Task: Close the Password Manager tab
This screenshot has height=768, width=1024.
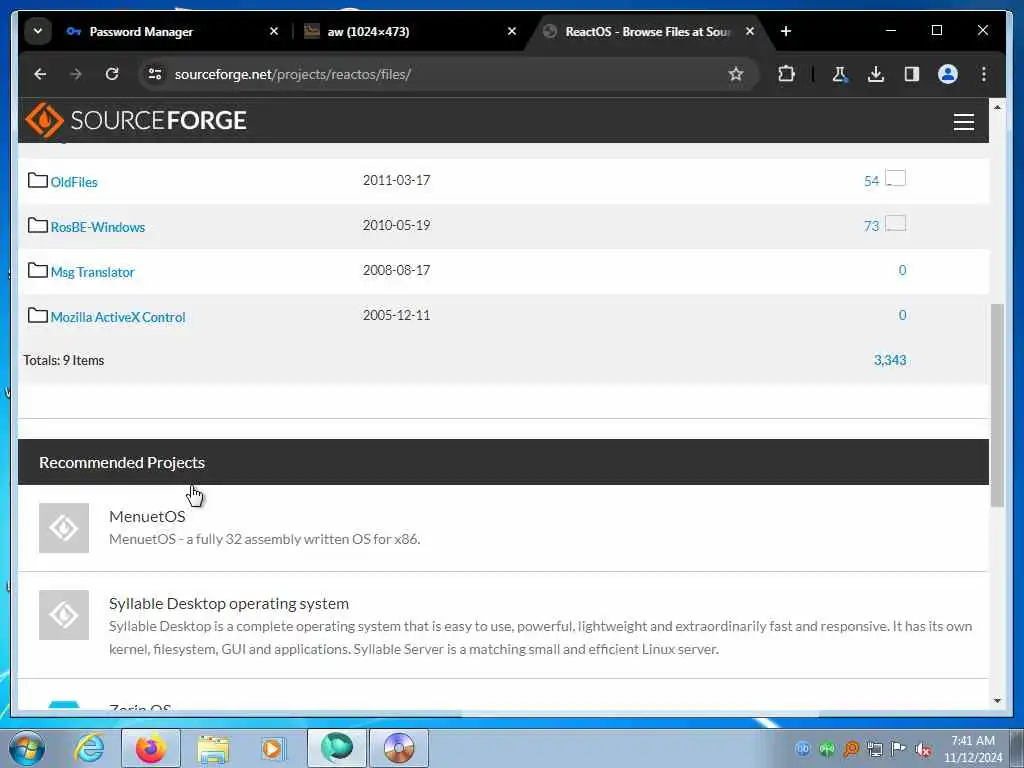Action: coord(274,31)
